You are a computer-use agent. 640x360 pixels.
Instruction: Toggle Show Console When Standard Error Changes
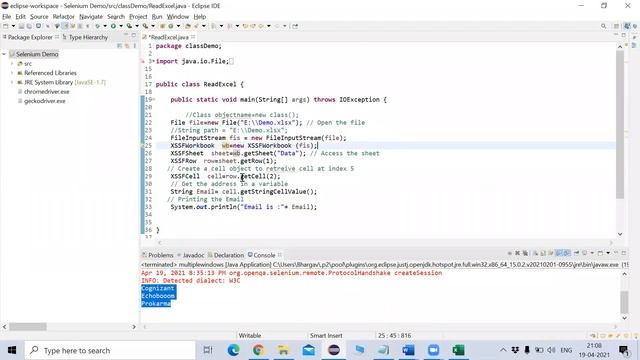tap(567, 253)
